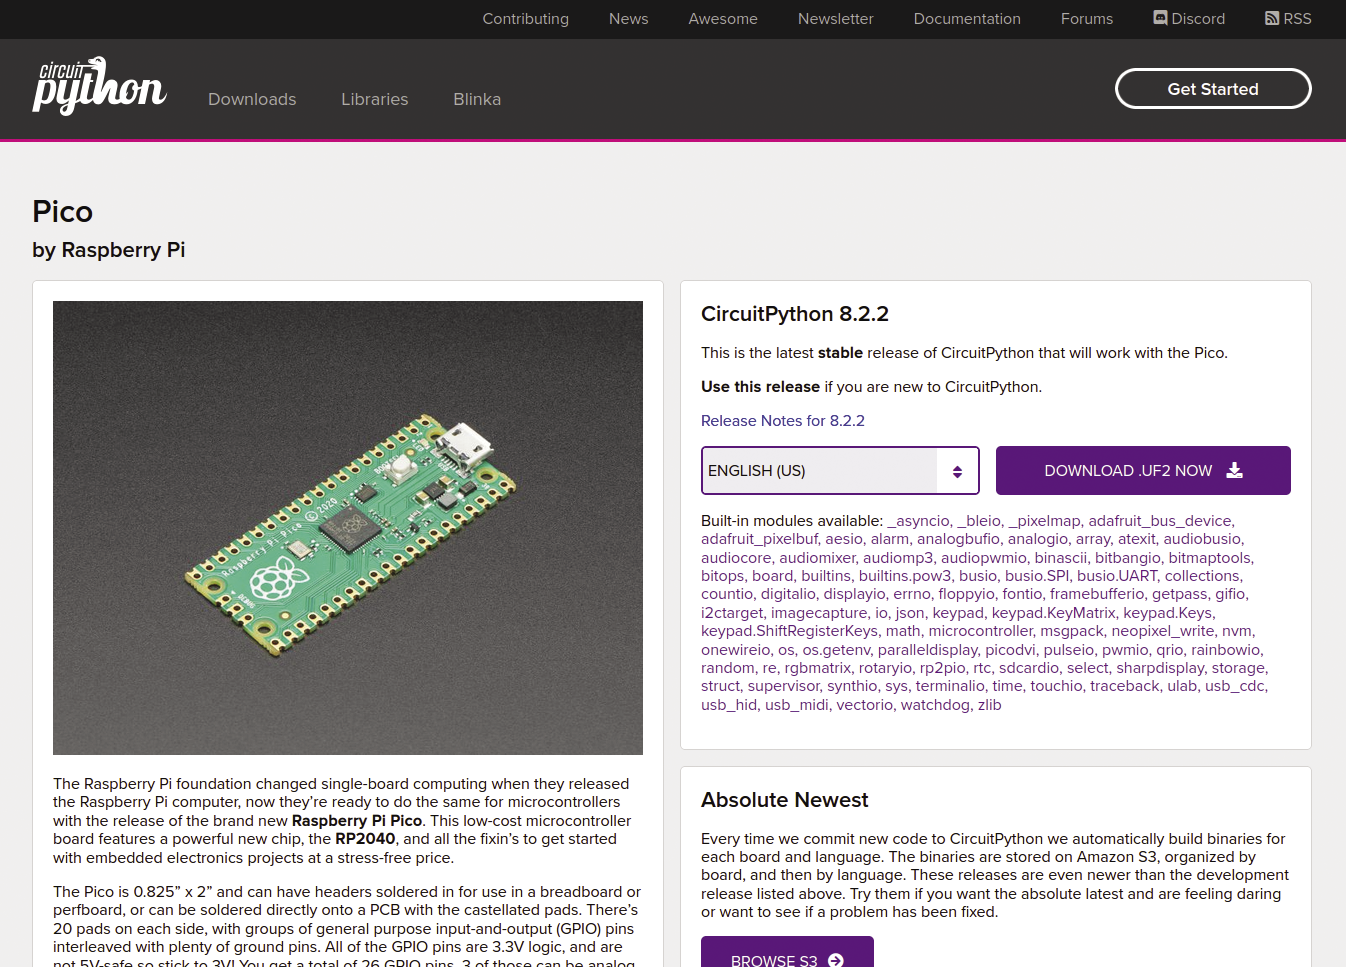The height and width of the screenshot is (967, 1346).
Task: Open the Libraries navigation tab
Action: (374, 99)
